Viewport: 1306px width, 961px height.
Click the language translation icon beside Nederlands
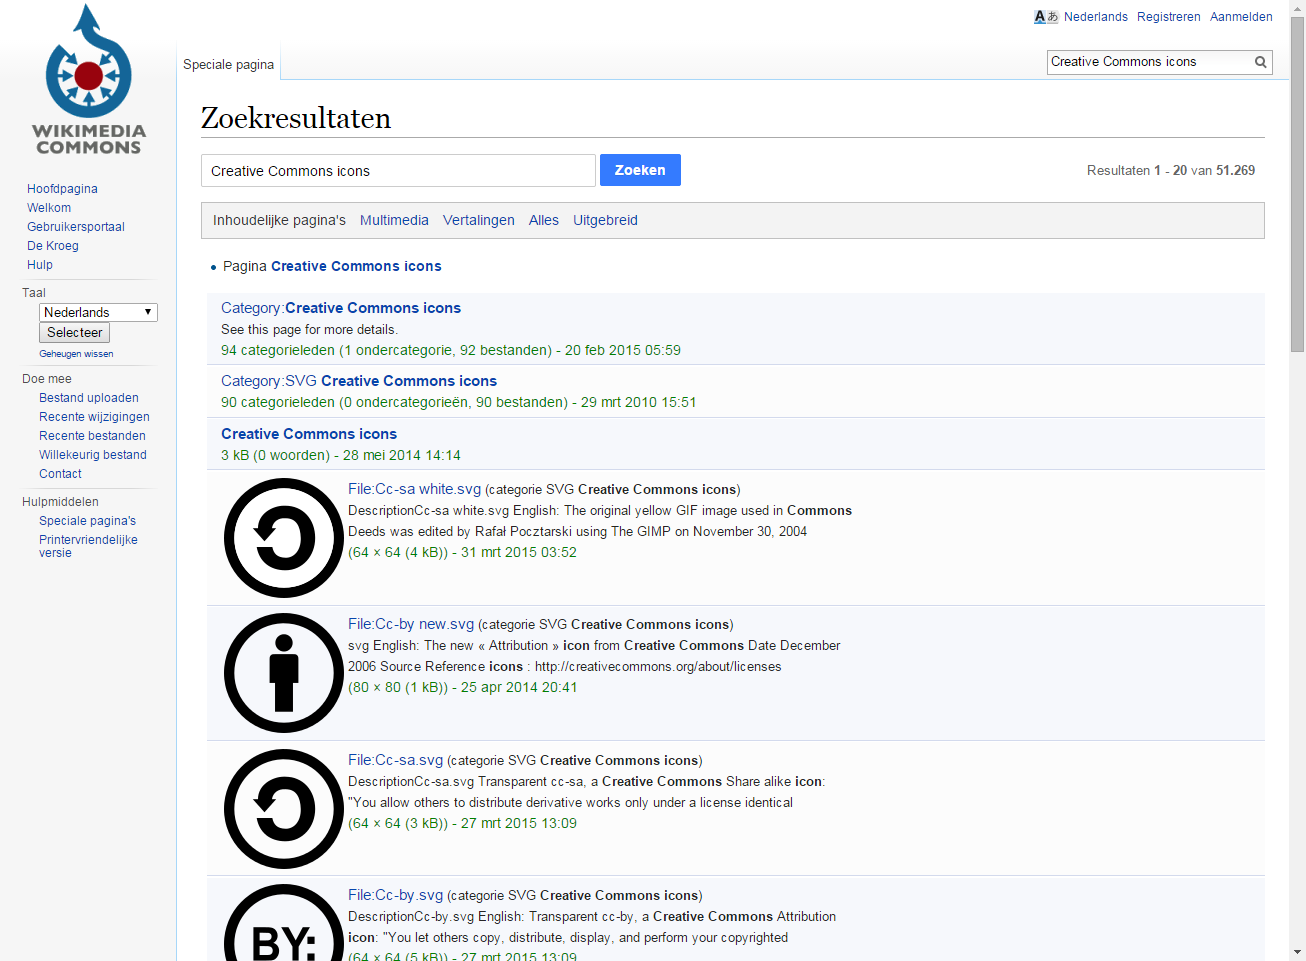1046,17
